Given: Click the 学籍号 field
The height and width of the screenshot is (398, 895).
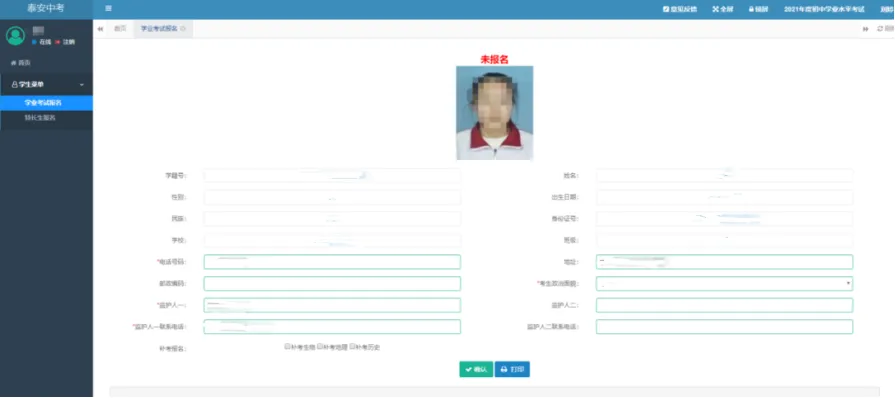Looking at the screenshot, I should (332, 176).
